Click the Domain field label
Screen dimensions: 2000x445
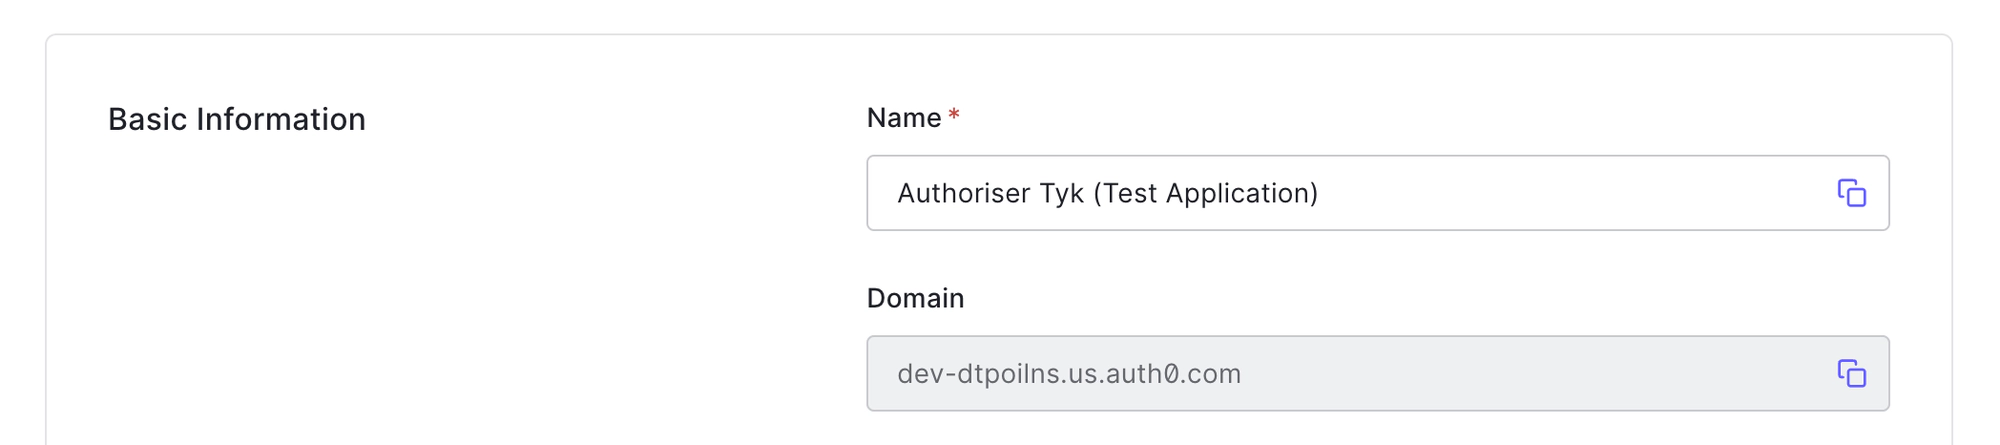[x=915, y=298]
